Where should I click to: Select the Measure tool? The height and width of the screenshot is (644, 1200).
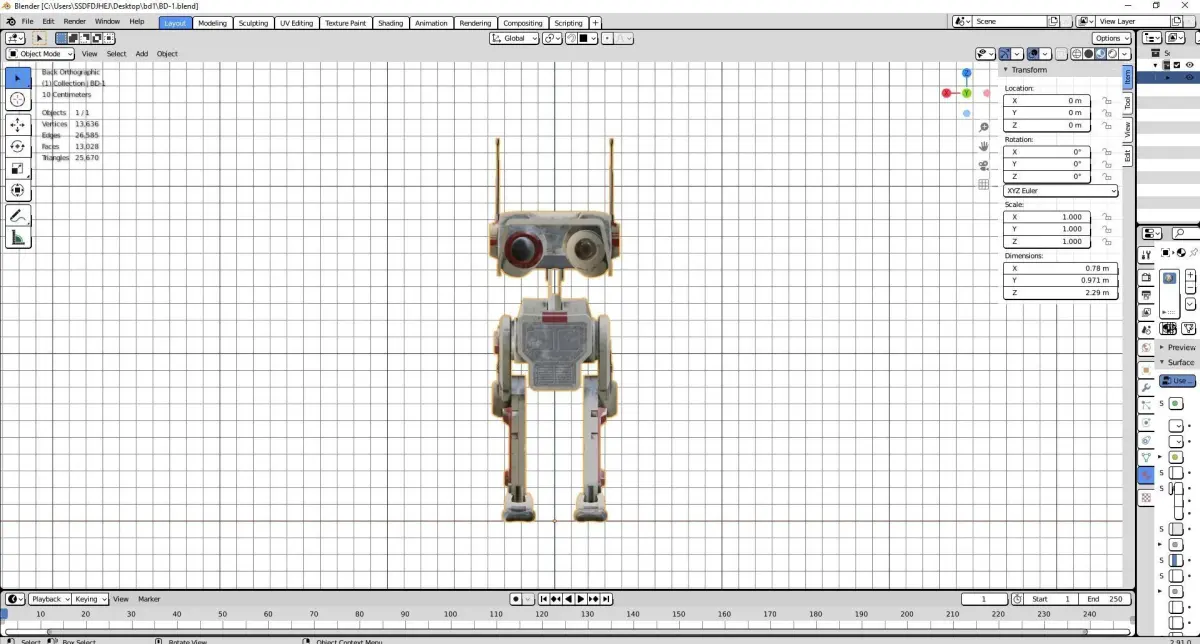point(18,238)
